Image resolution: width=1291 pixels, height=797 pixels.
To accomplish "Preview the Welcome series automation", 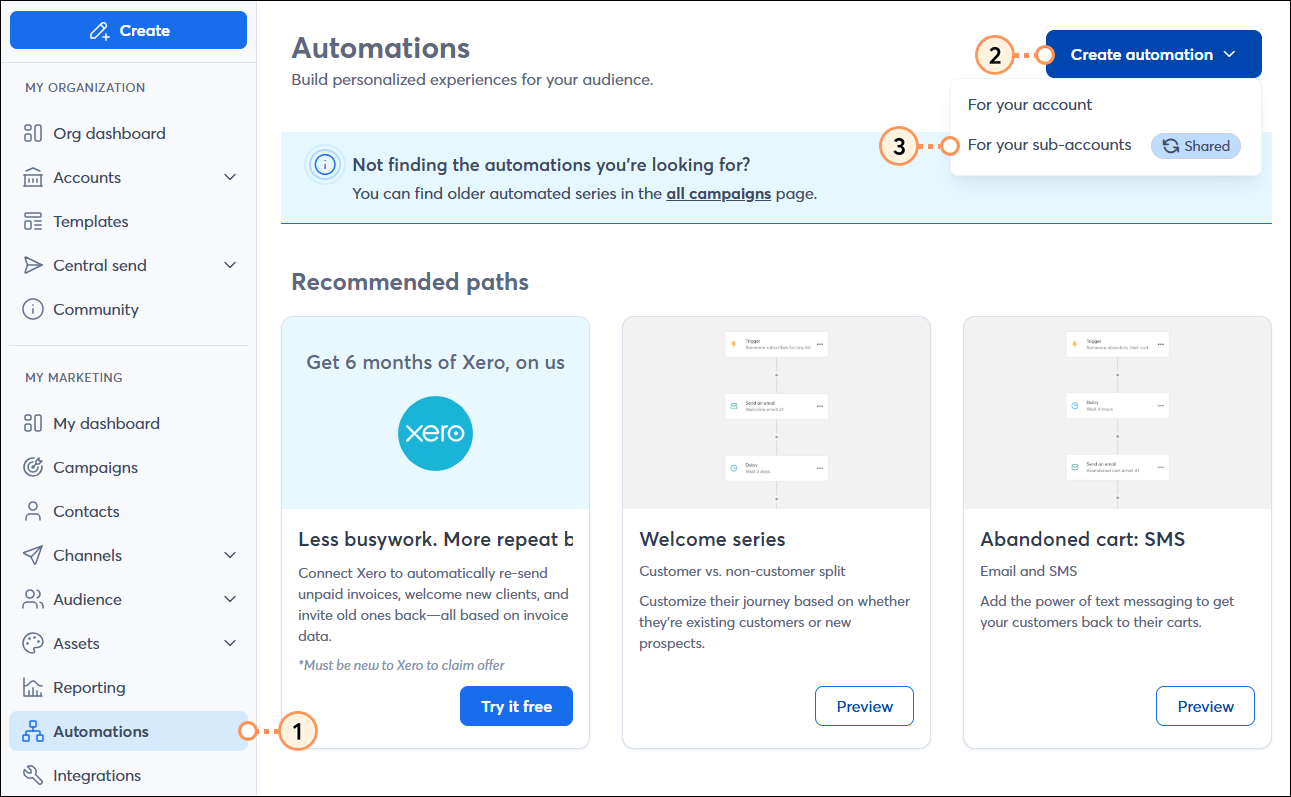I will [864, 706].
